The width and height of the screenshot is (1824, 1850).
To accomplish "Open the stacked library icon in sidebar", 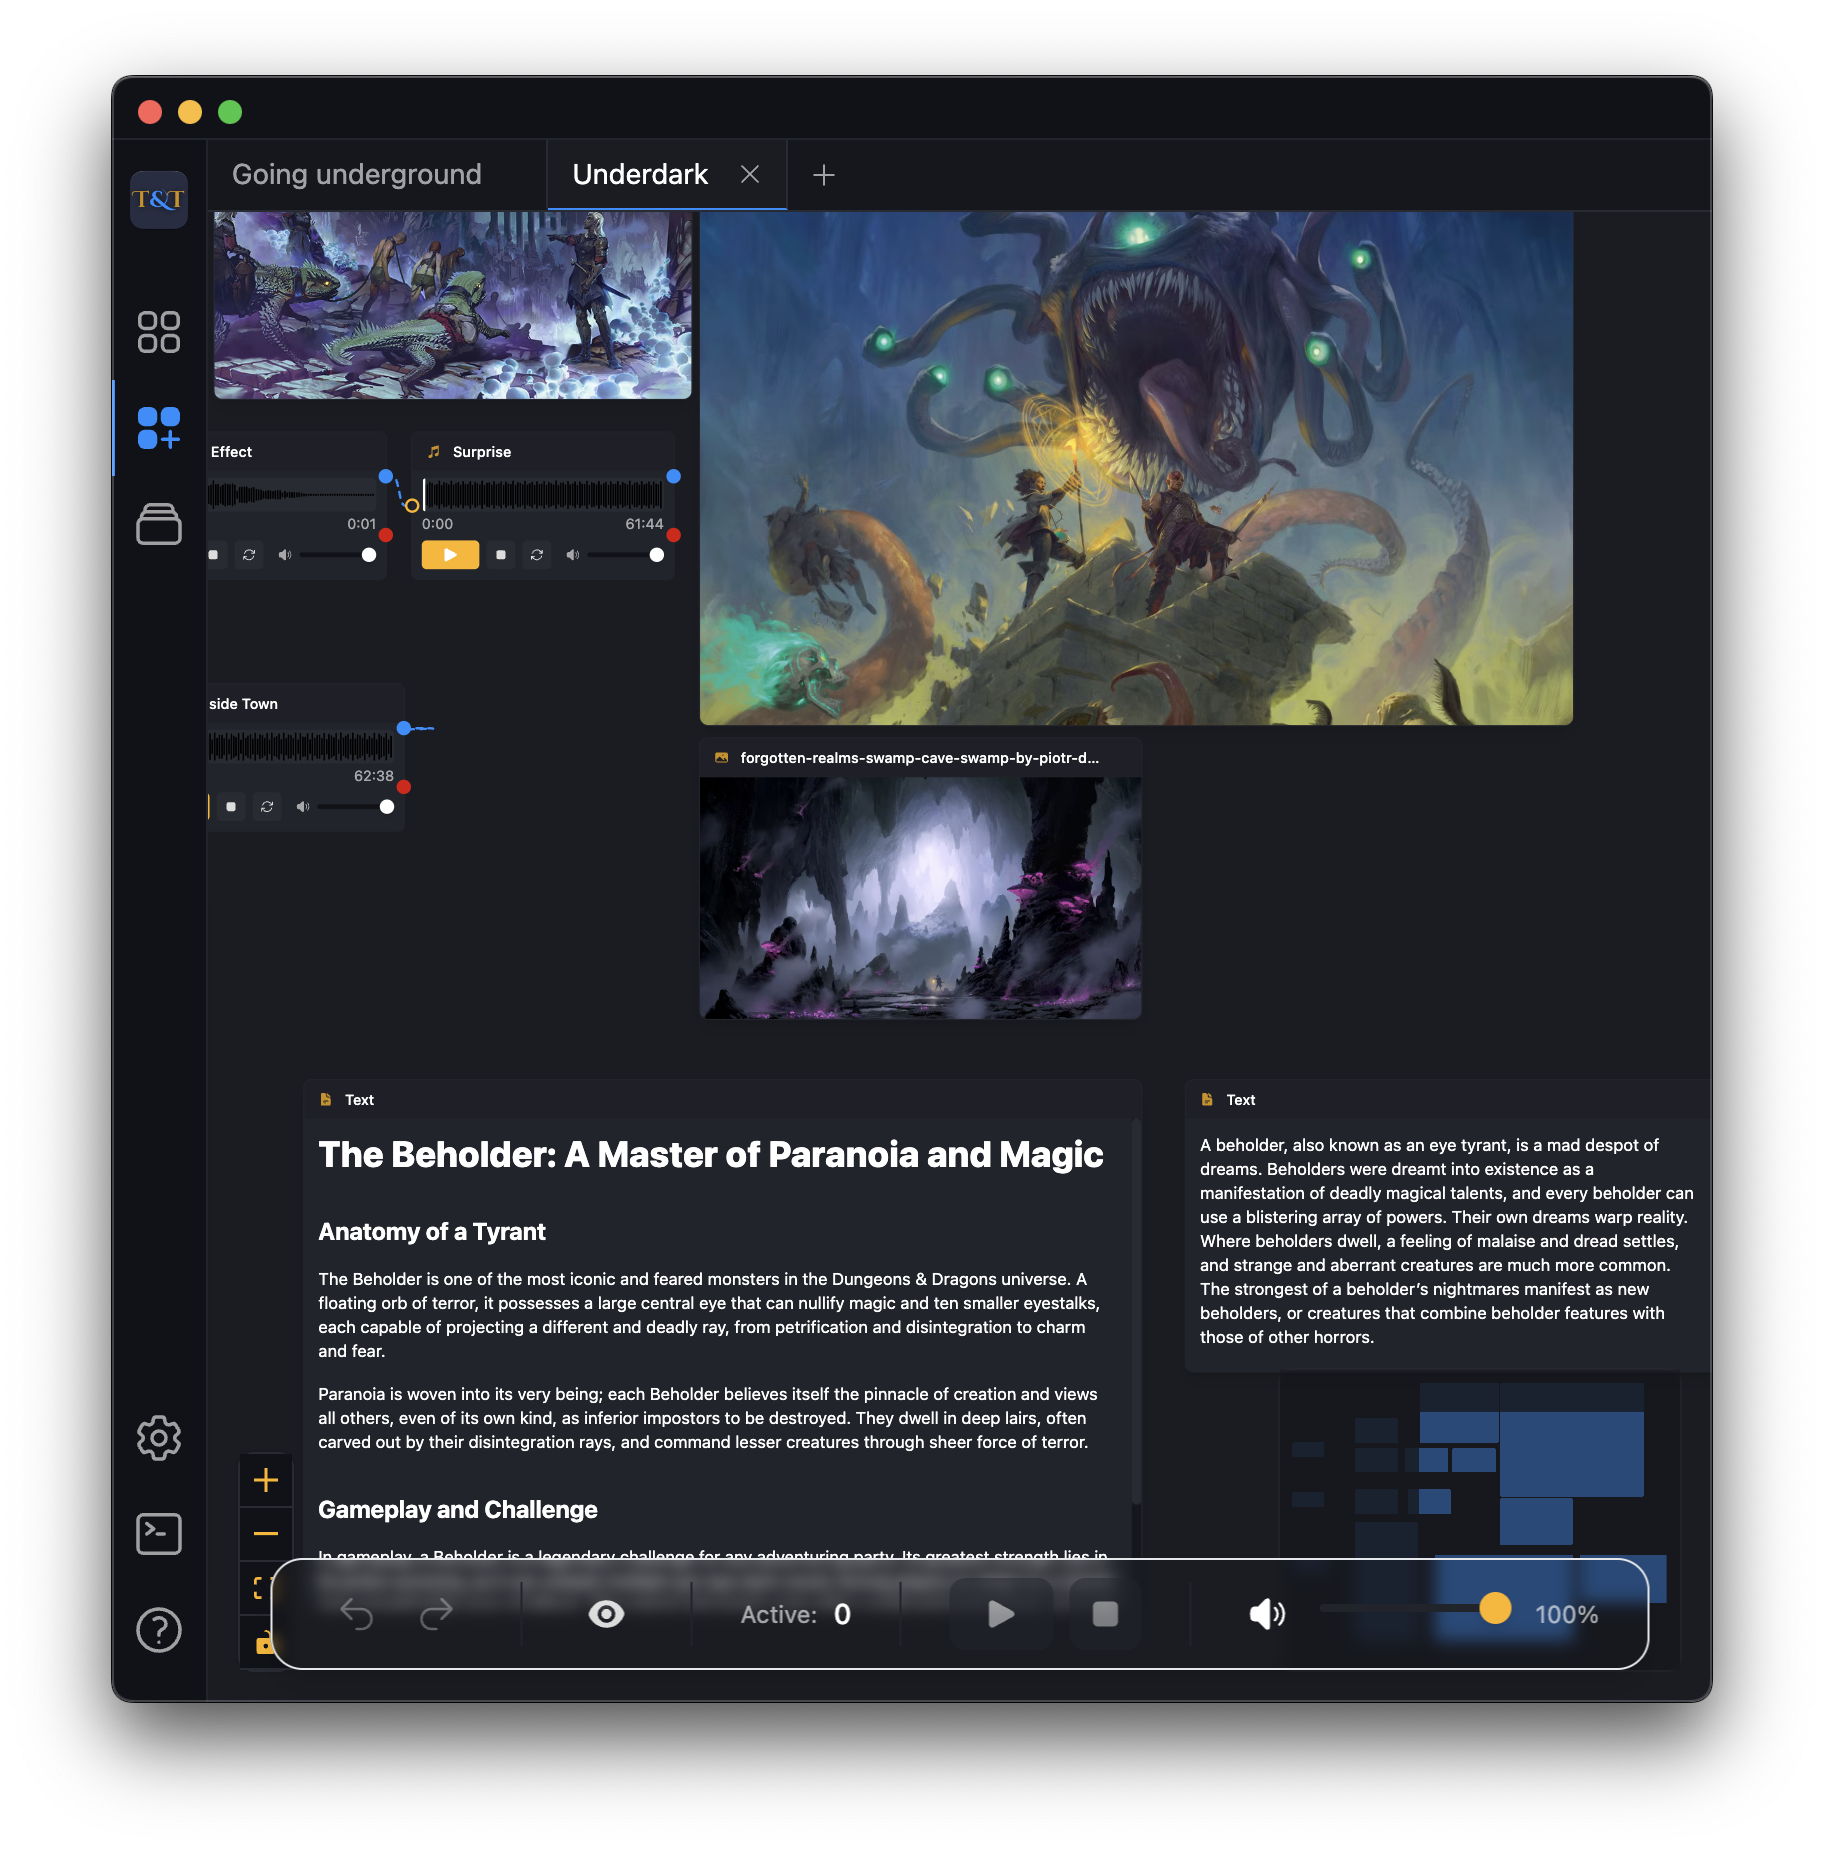I will click(158, 524).
